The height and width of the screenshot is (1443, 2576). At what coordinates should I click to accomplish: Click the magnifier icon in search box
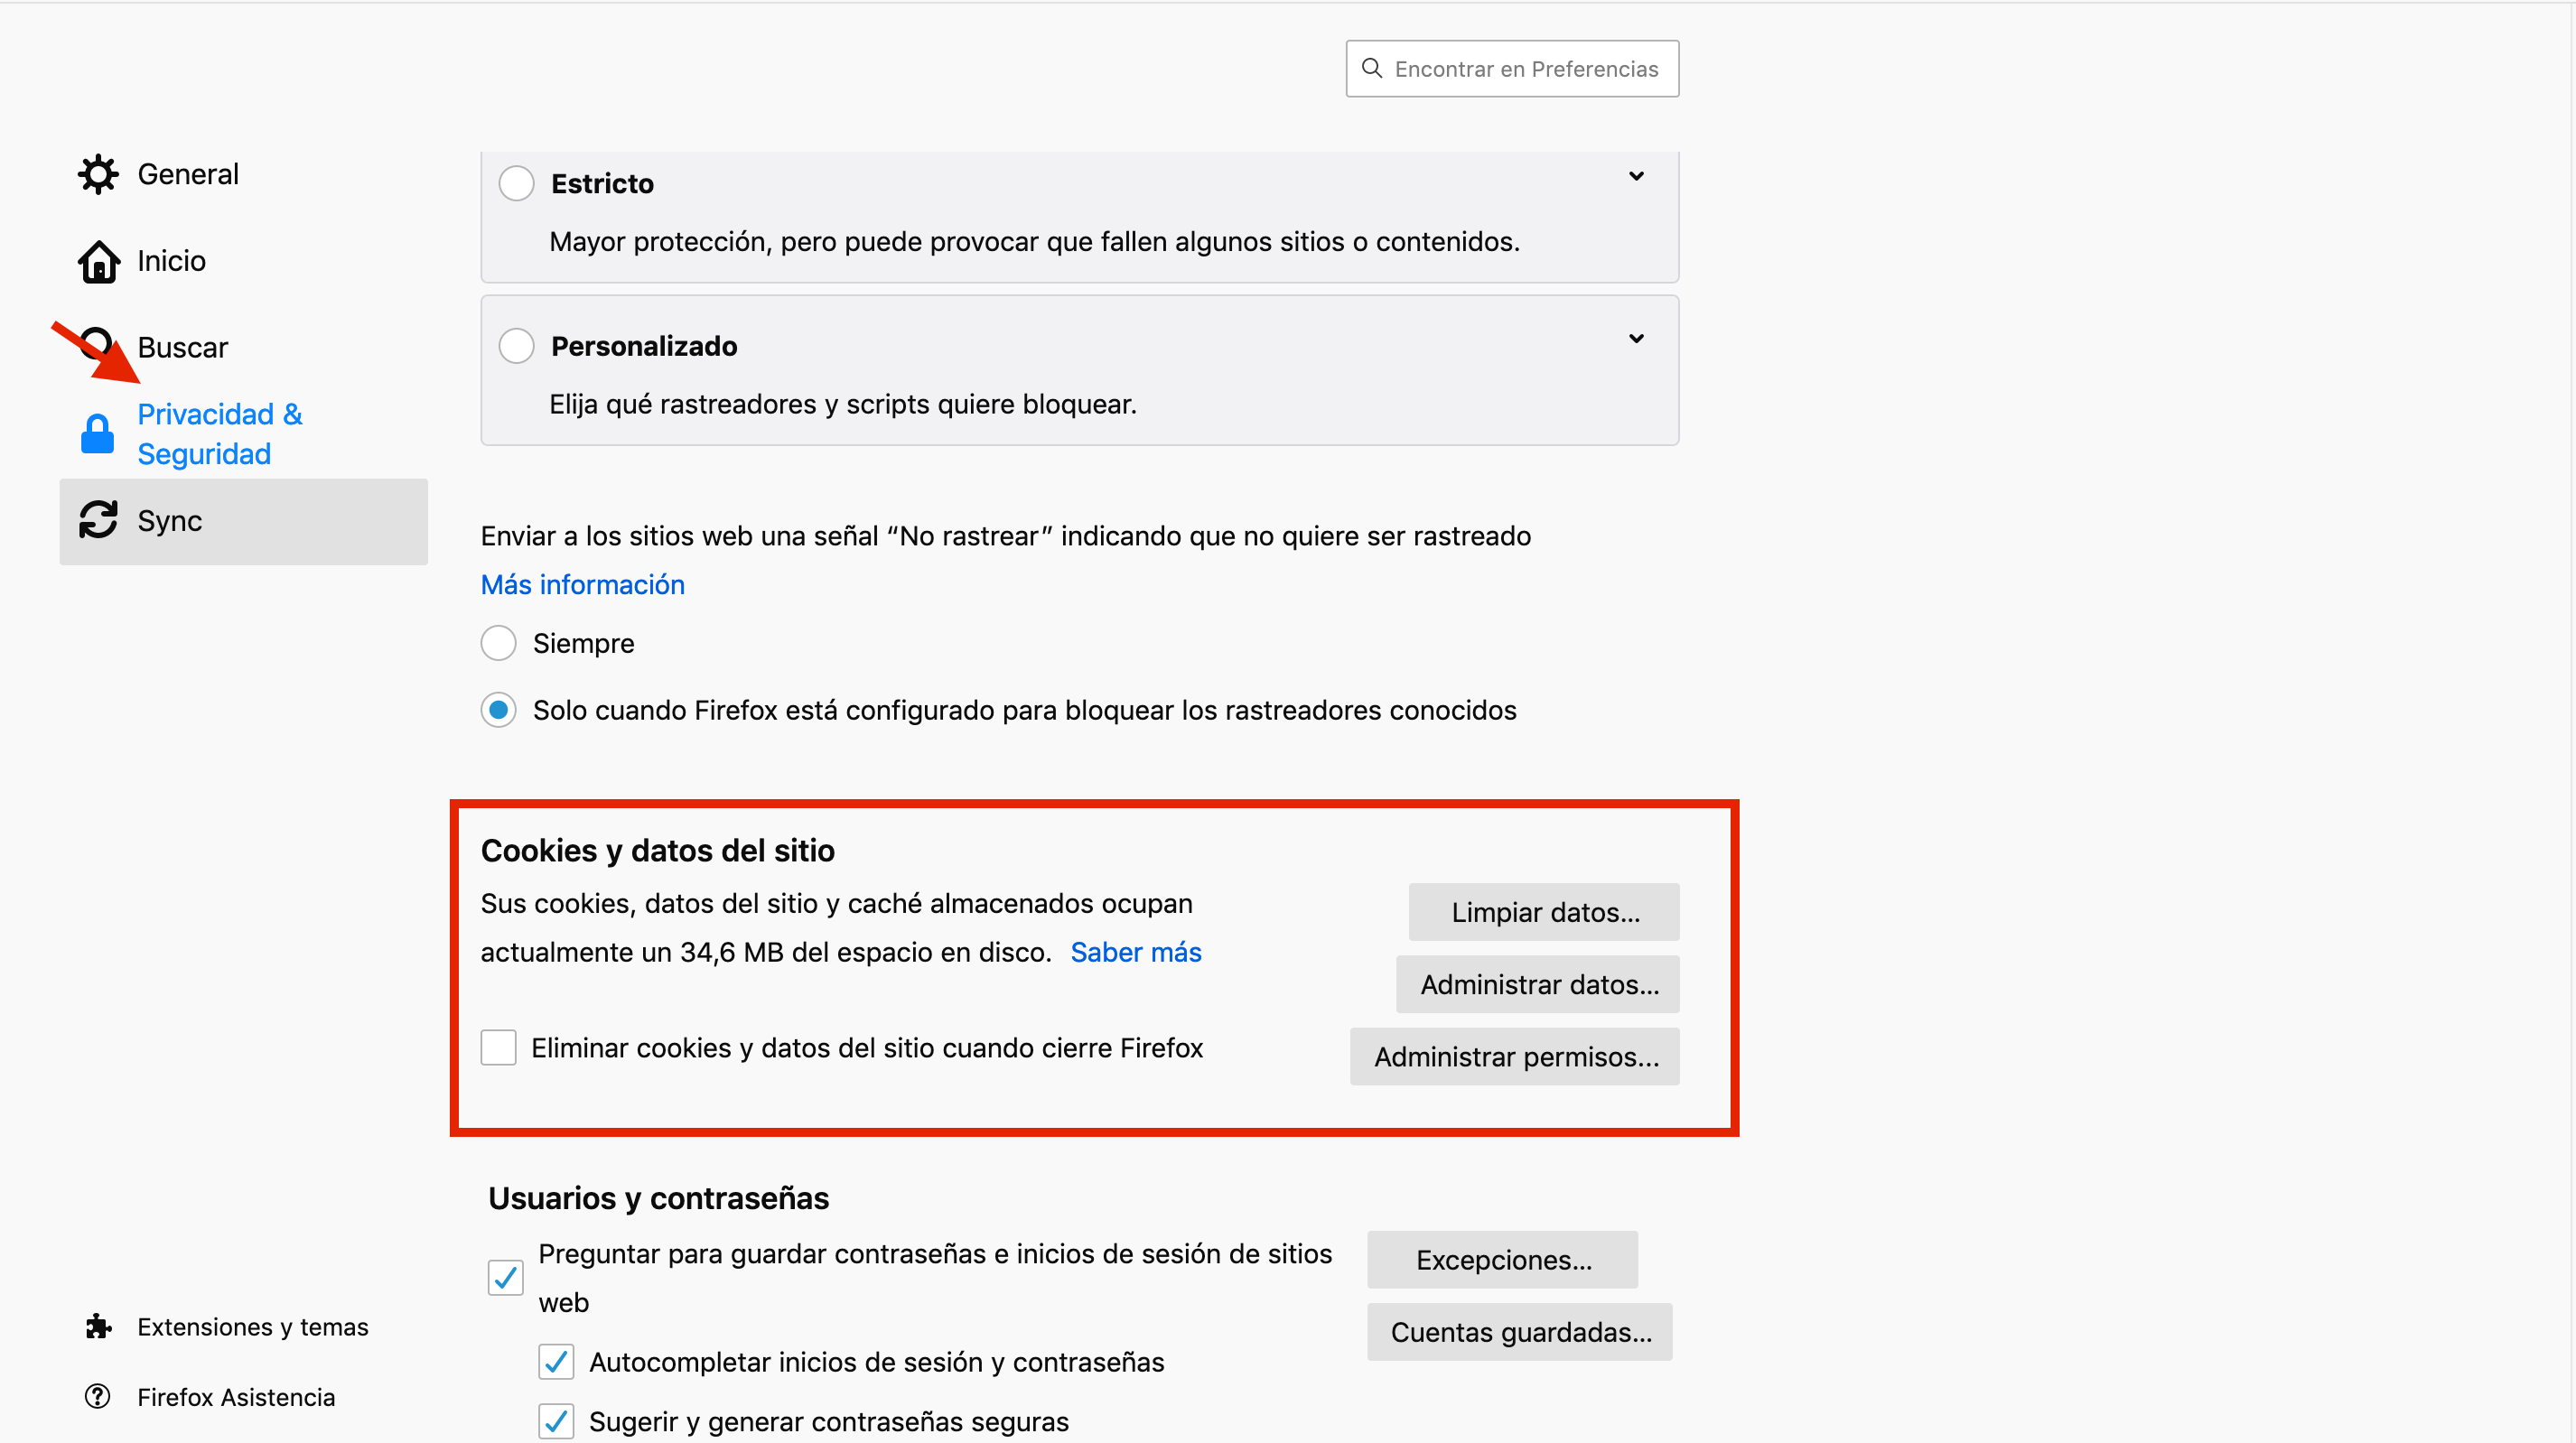click(1372, 68)
